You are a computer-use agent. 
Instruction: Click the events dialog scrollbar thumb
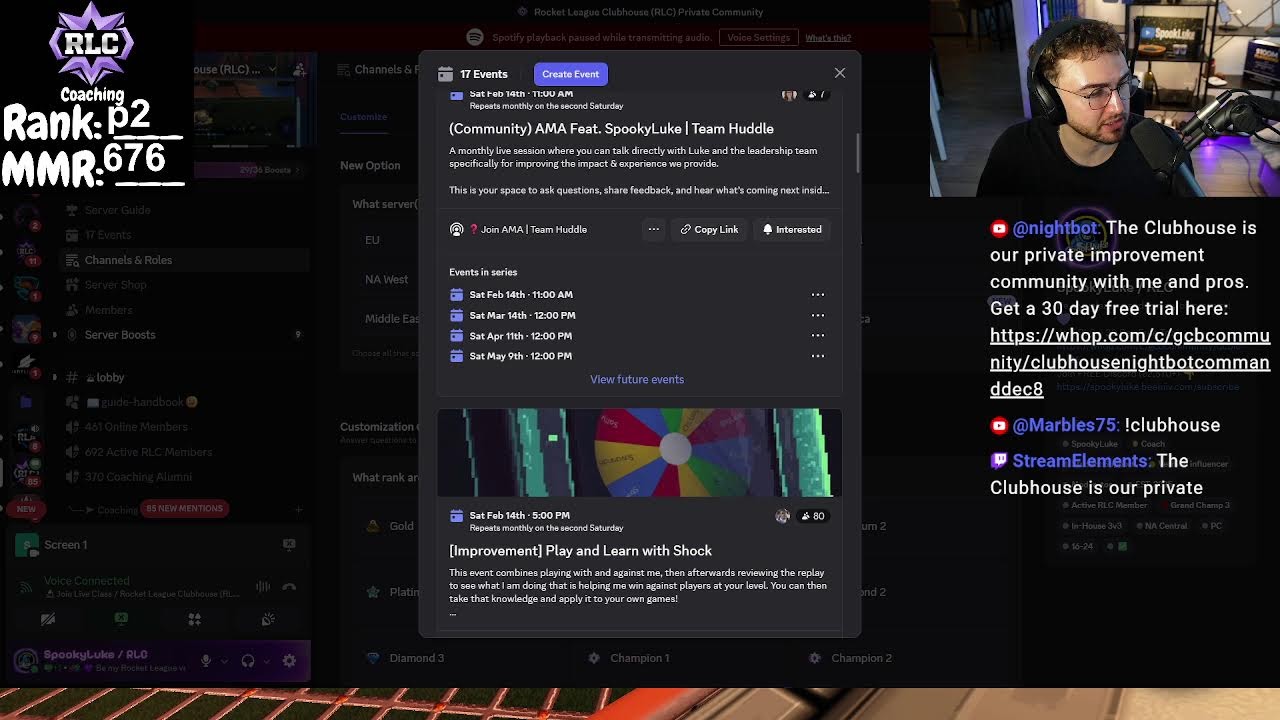(857, 152)
